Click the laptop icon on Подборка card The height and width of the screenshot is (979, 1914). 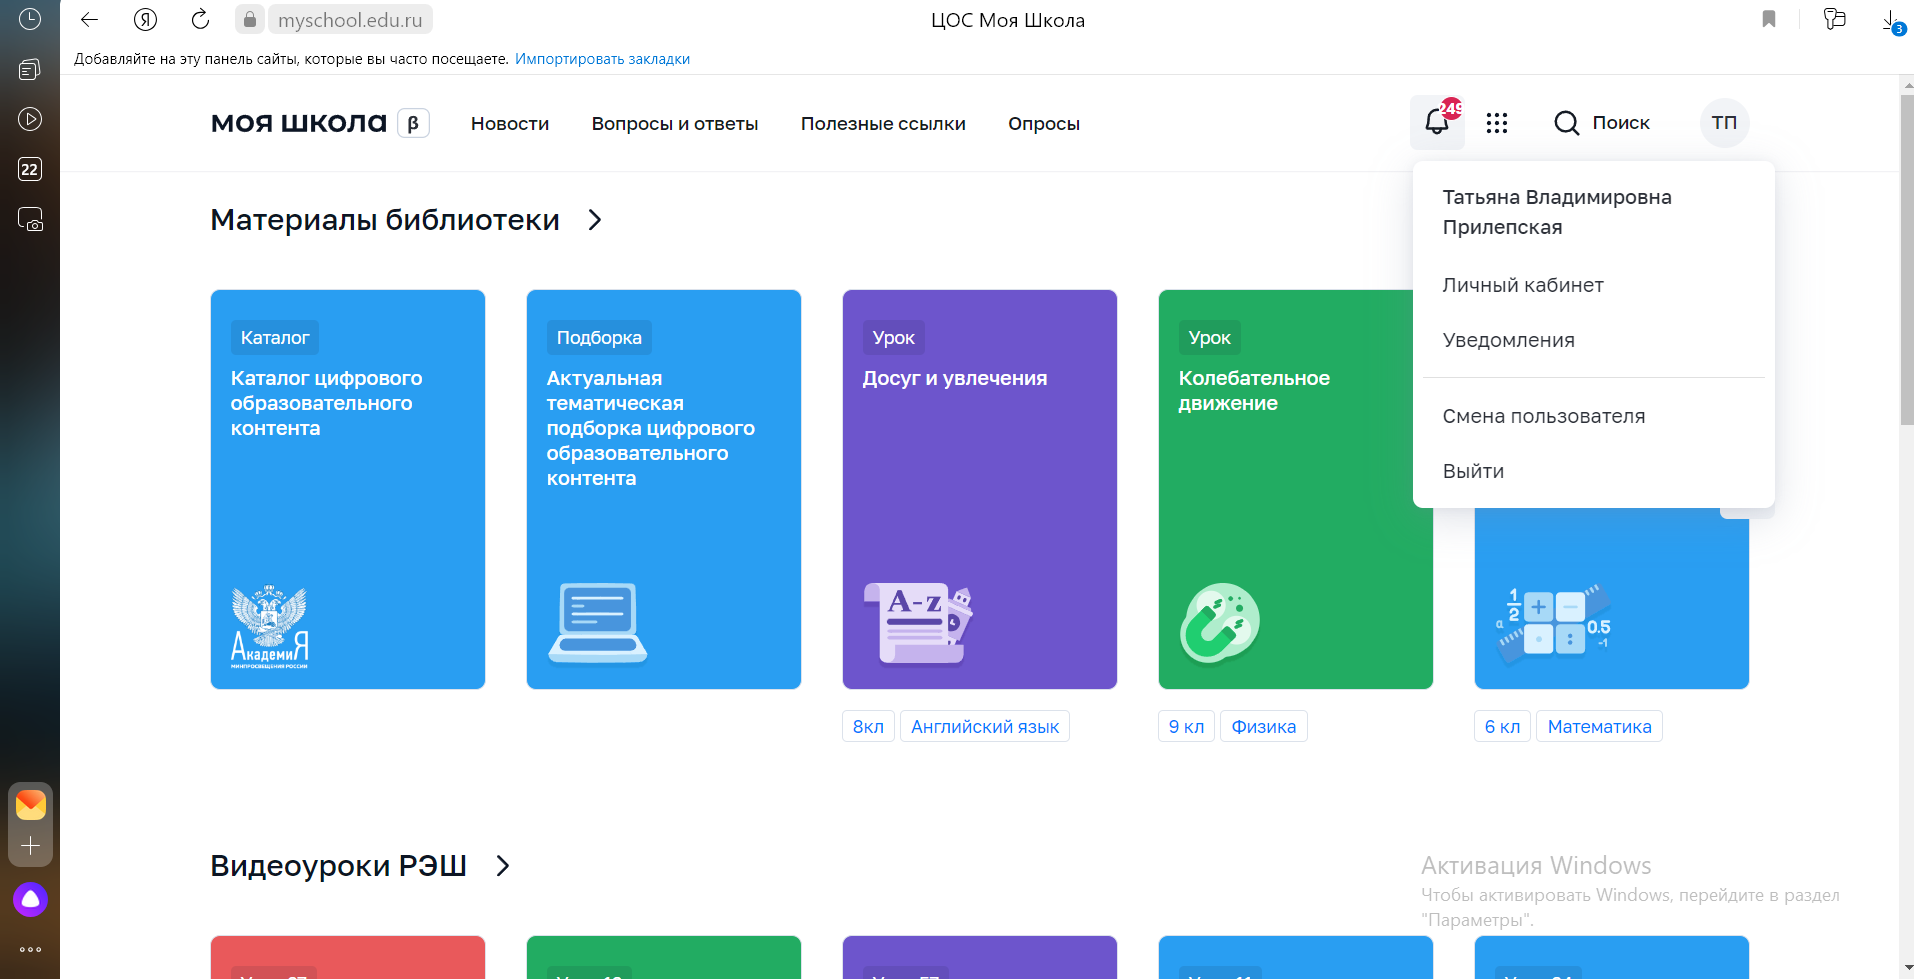[x=597, y=623]
